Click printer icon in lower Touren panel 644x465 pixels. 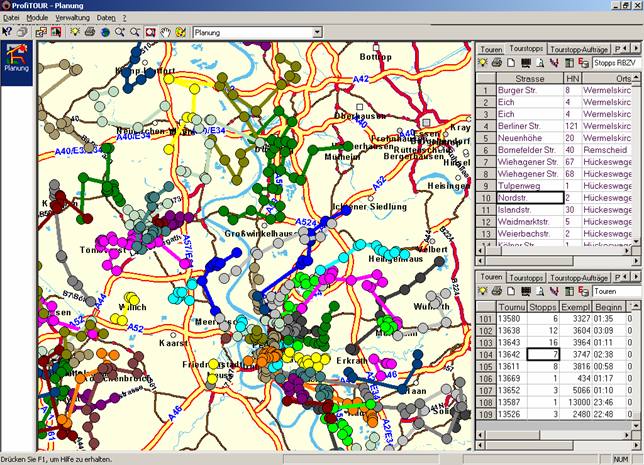(x=497, y=291)
